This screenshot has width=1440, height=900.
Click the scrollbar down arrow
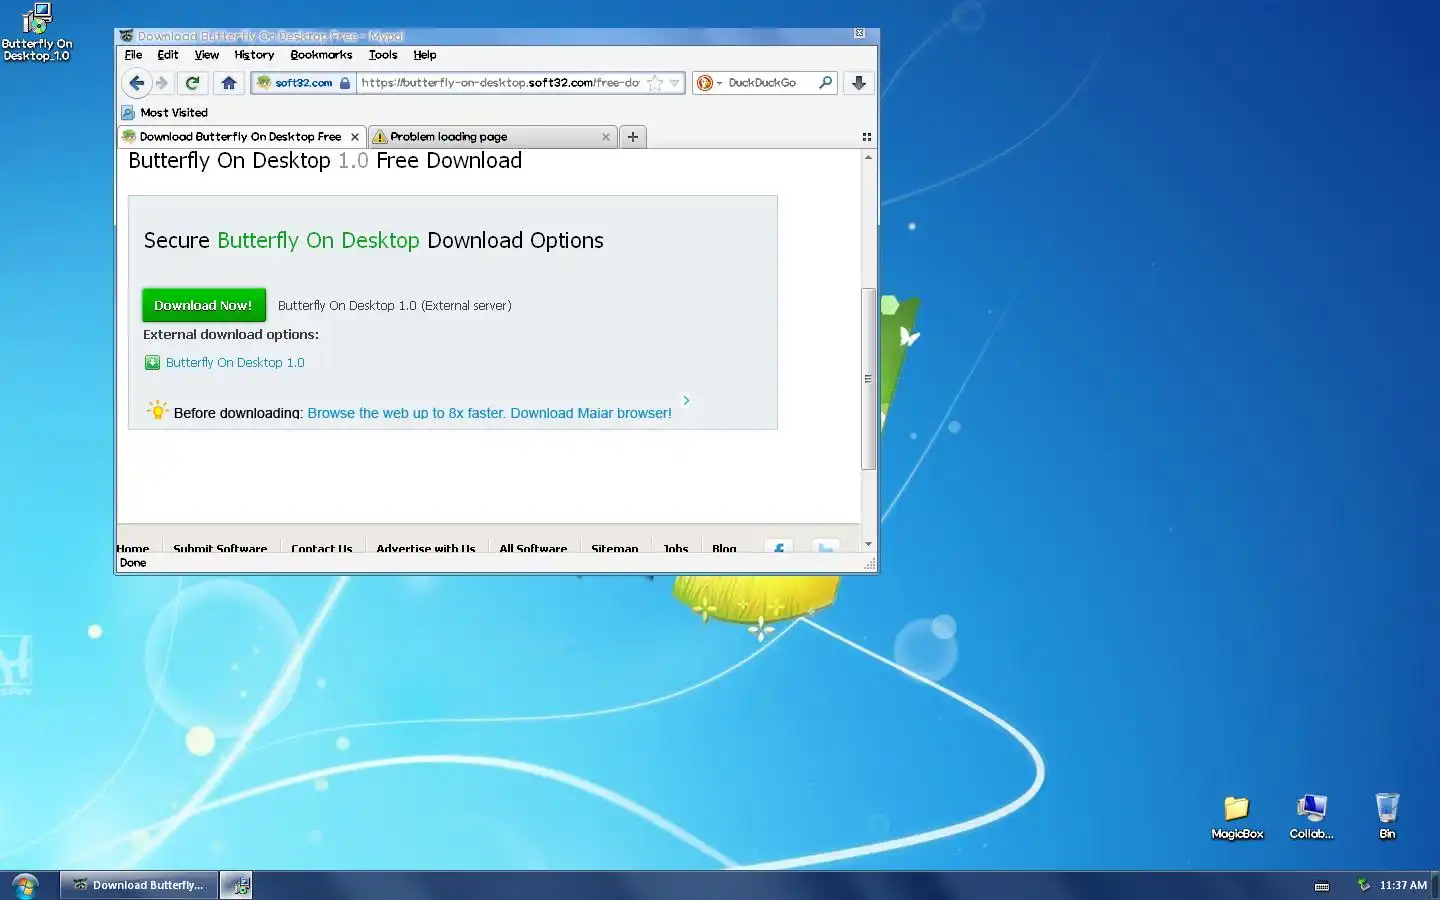pos(868,545)
